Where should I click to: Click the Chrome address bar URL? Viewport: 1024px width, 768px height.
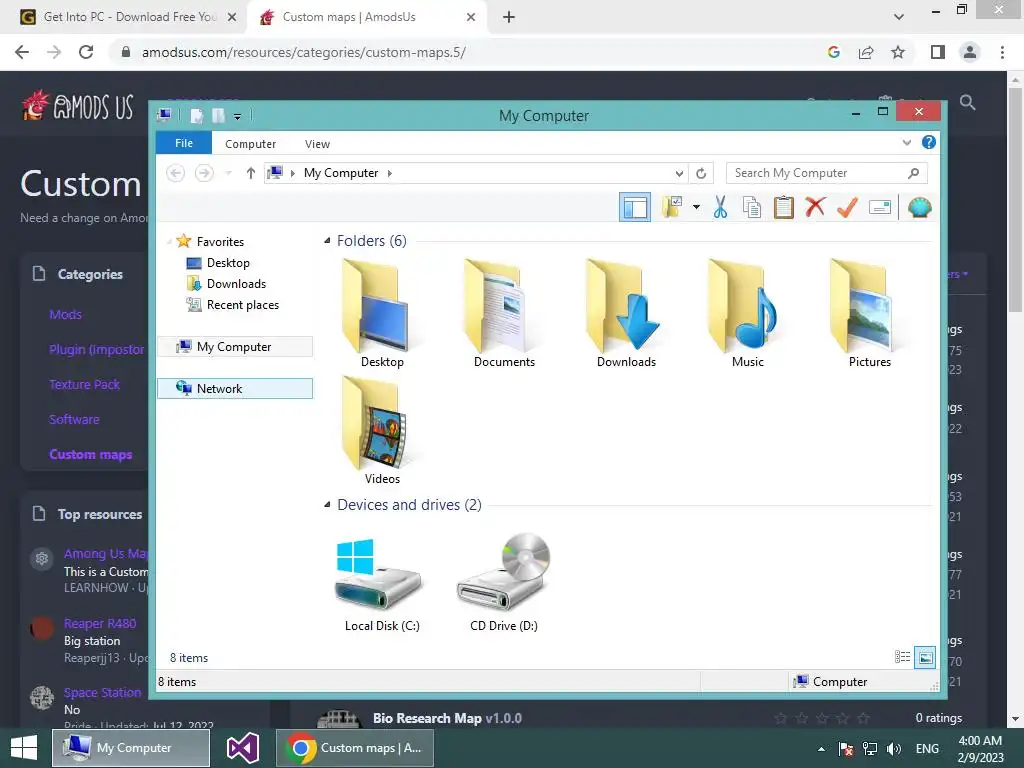[304, 52]
